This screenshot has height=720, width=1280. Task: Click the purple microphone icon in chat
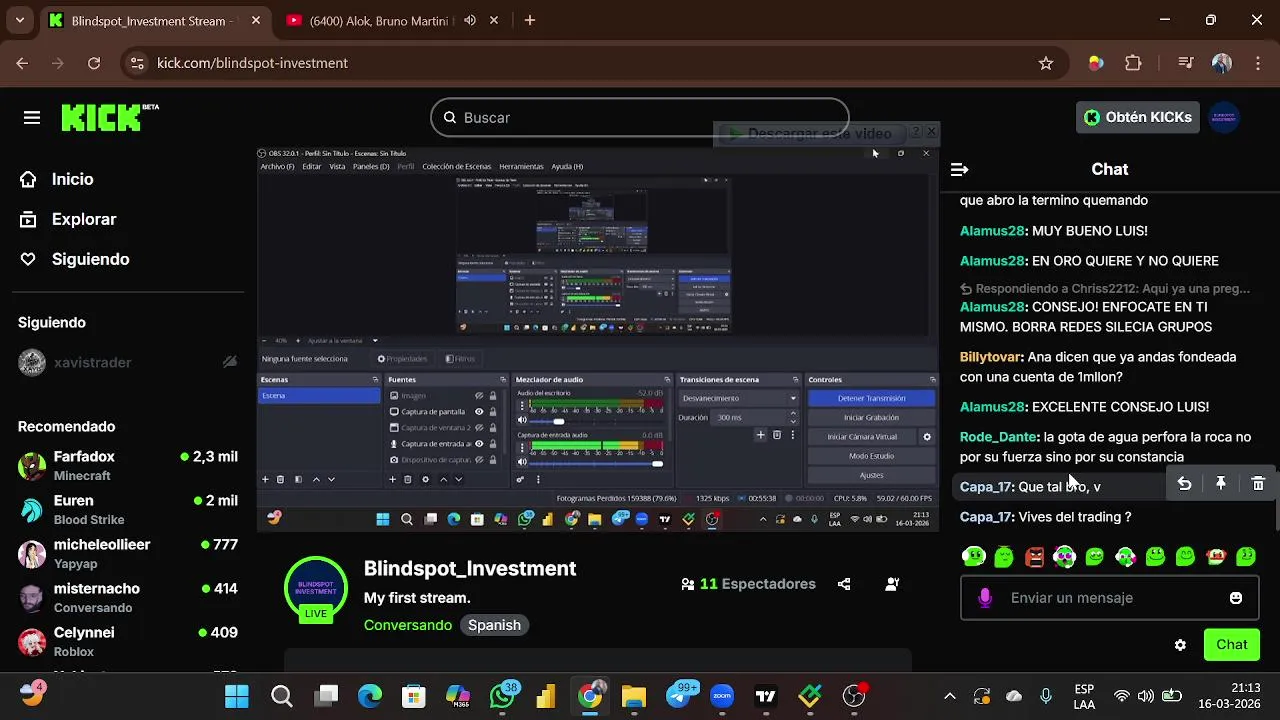(x=985, y=598)
